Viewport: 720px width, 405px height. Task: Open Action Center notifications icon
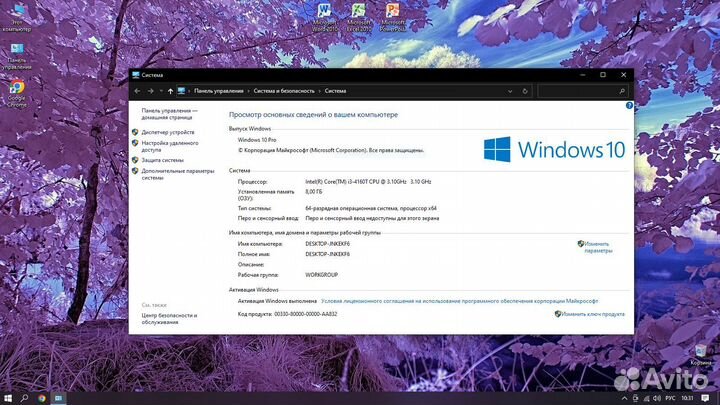tap(705, 398)
